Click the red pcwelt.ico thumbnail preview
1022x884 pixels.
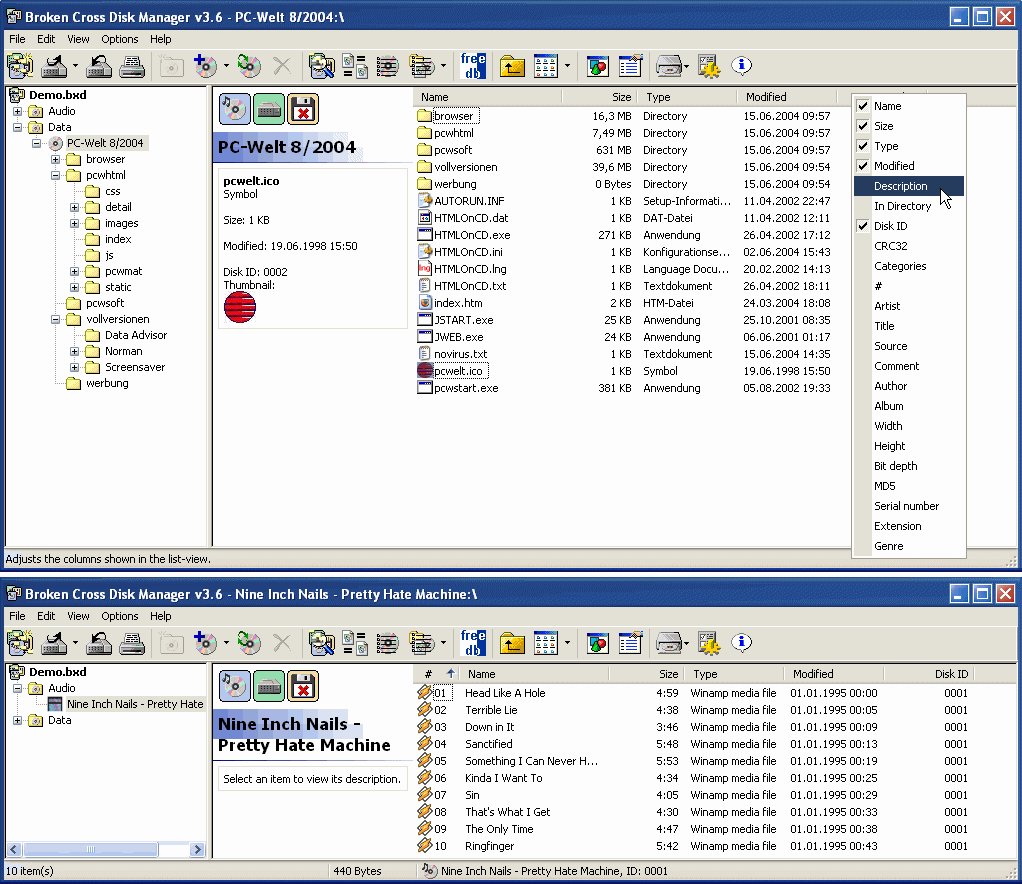(240, 308)
